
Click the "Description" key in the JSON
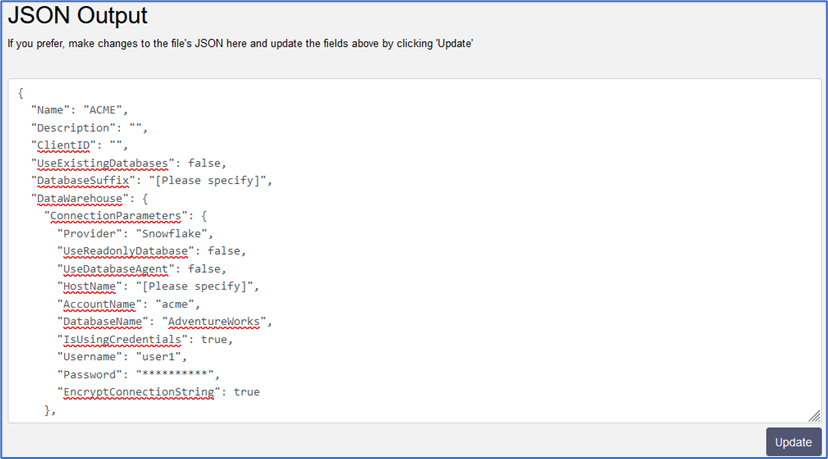[x=72, y=128]
